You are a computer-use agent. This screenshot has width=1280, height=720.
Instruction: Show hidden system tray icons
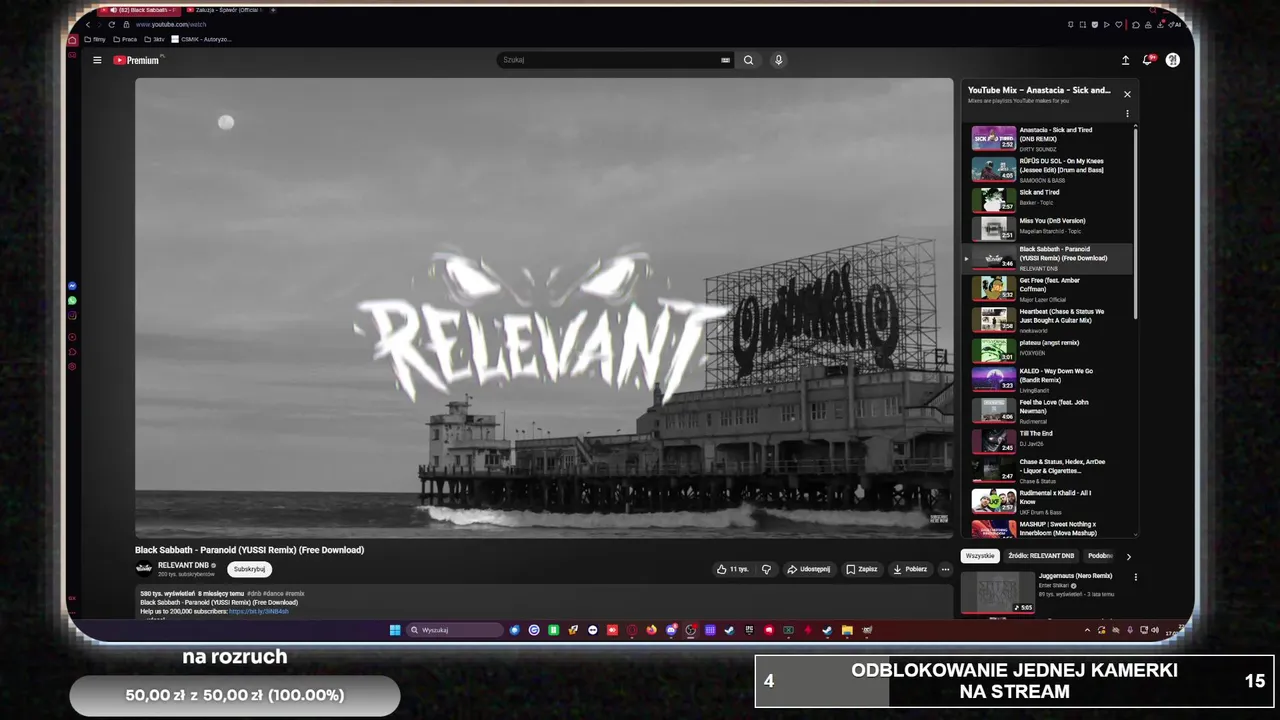[1087, 630]
